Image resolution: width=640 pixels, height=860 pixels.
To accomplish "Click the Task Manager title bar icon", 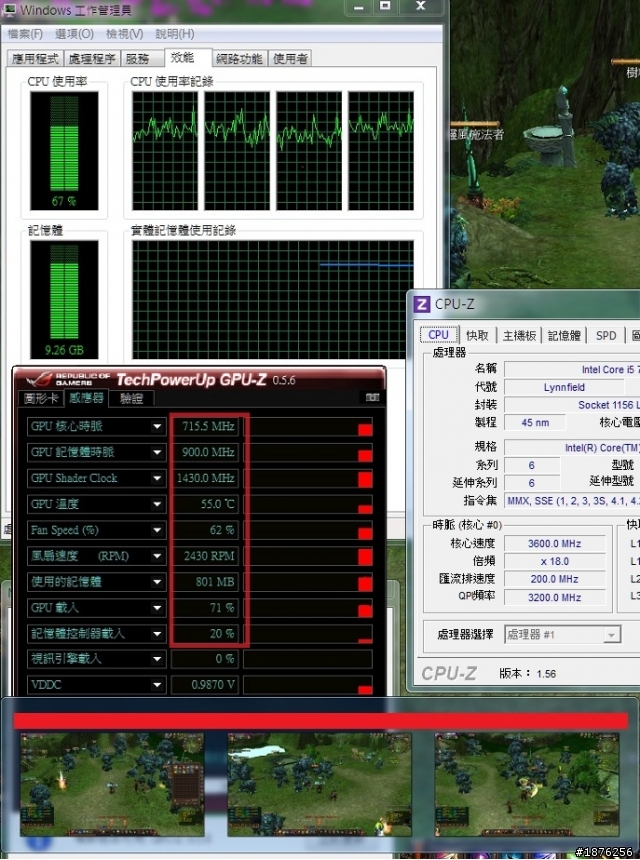I will click(x=9, y=9).
